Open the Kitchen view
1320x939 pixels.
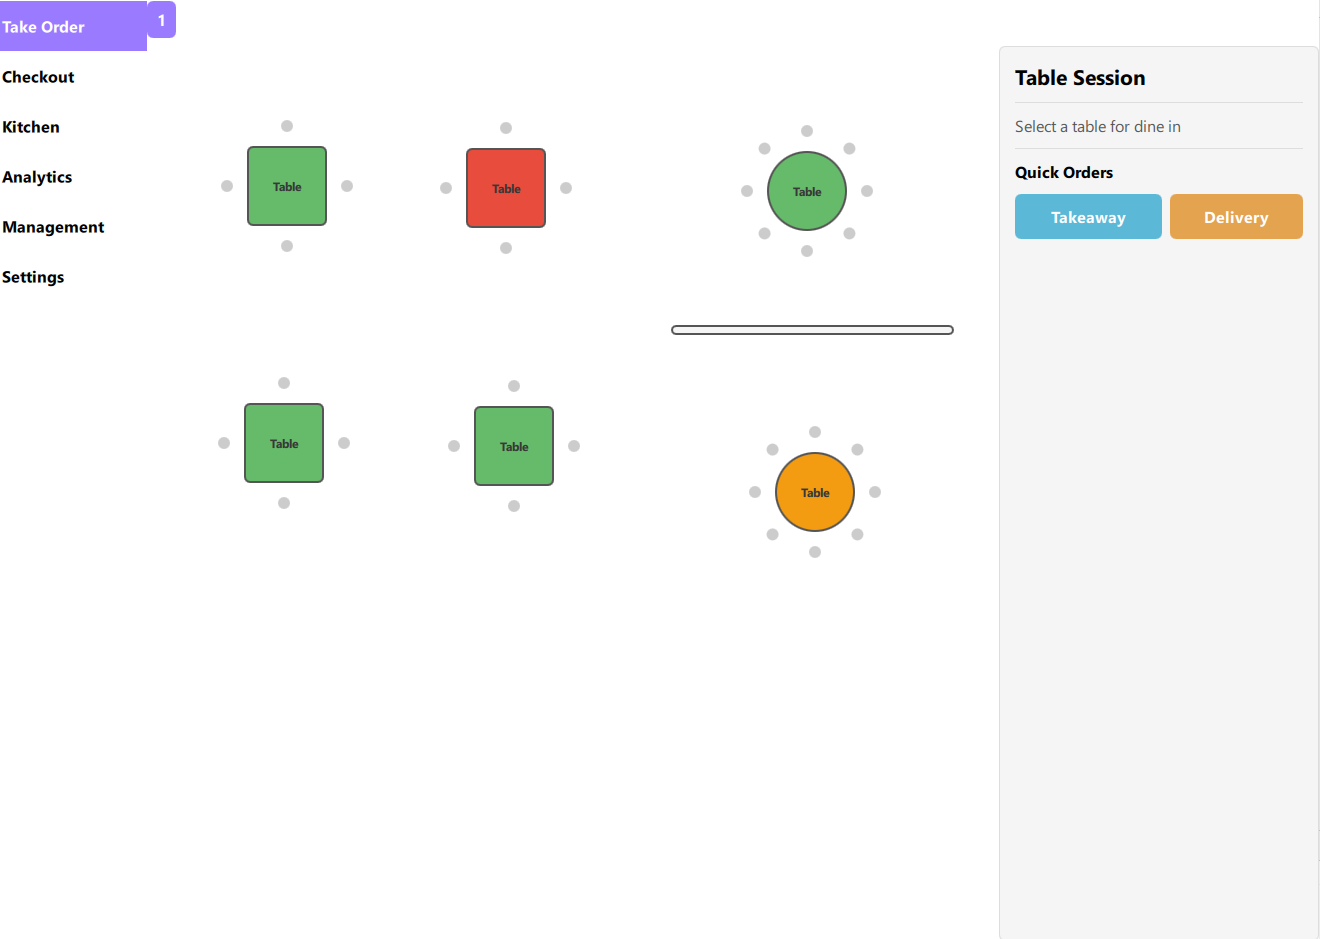(x=31, y=127)
